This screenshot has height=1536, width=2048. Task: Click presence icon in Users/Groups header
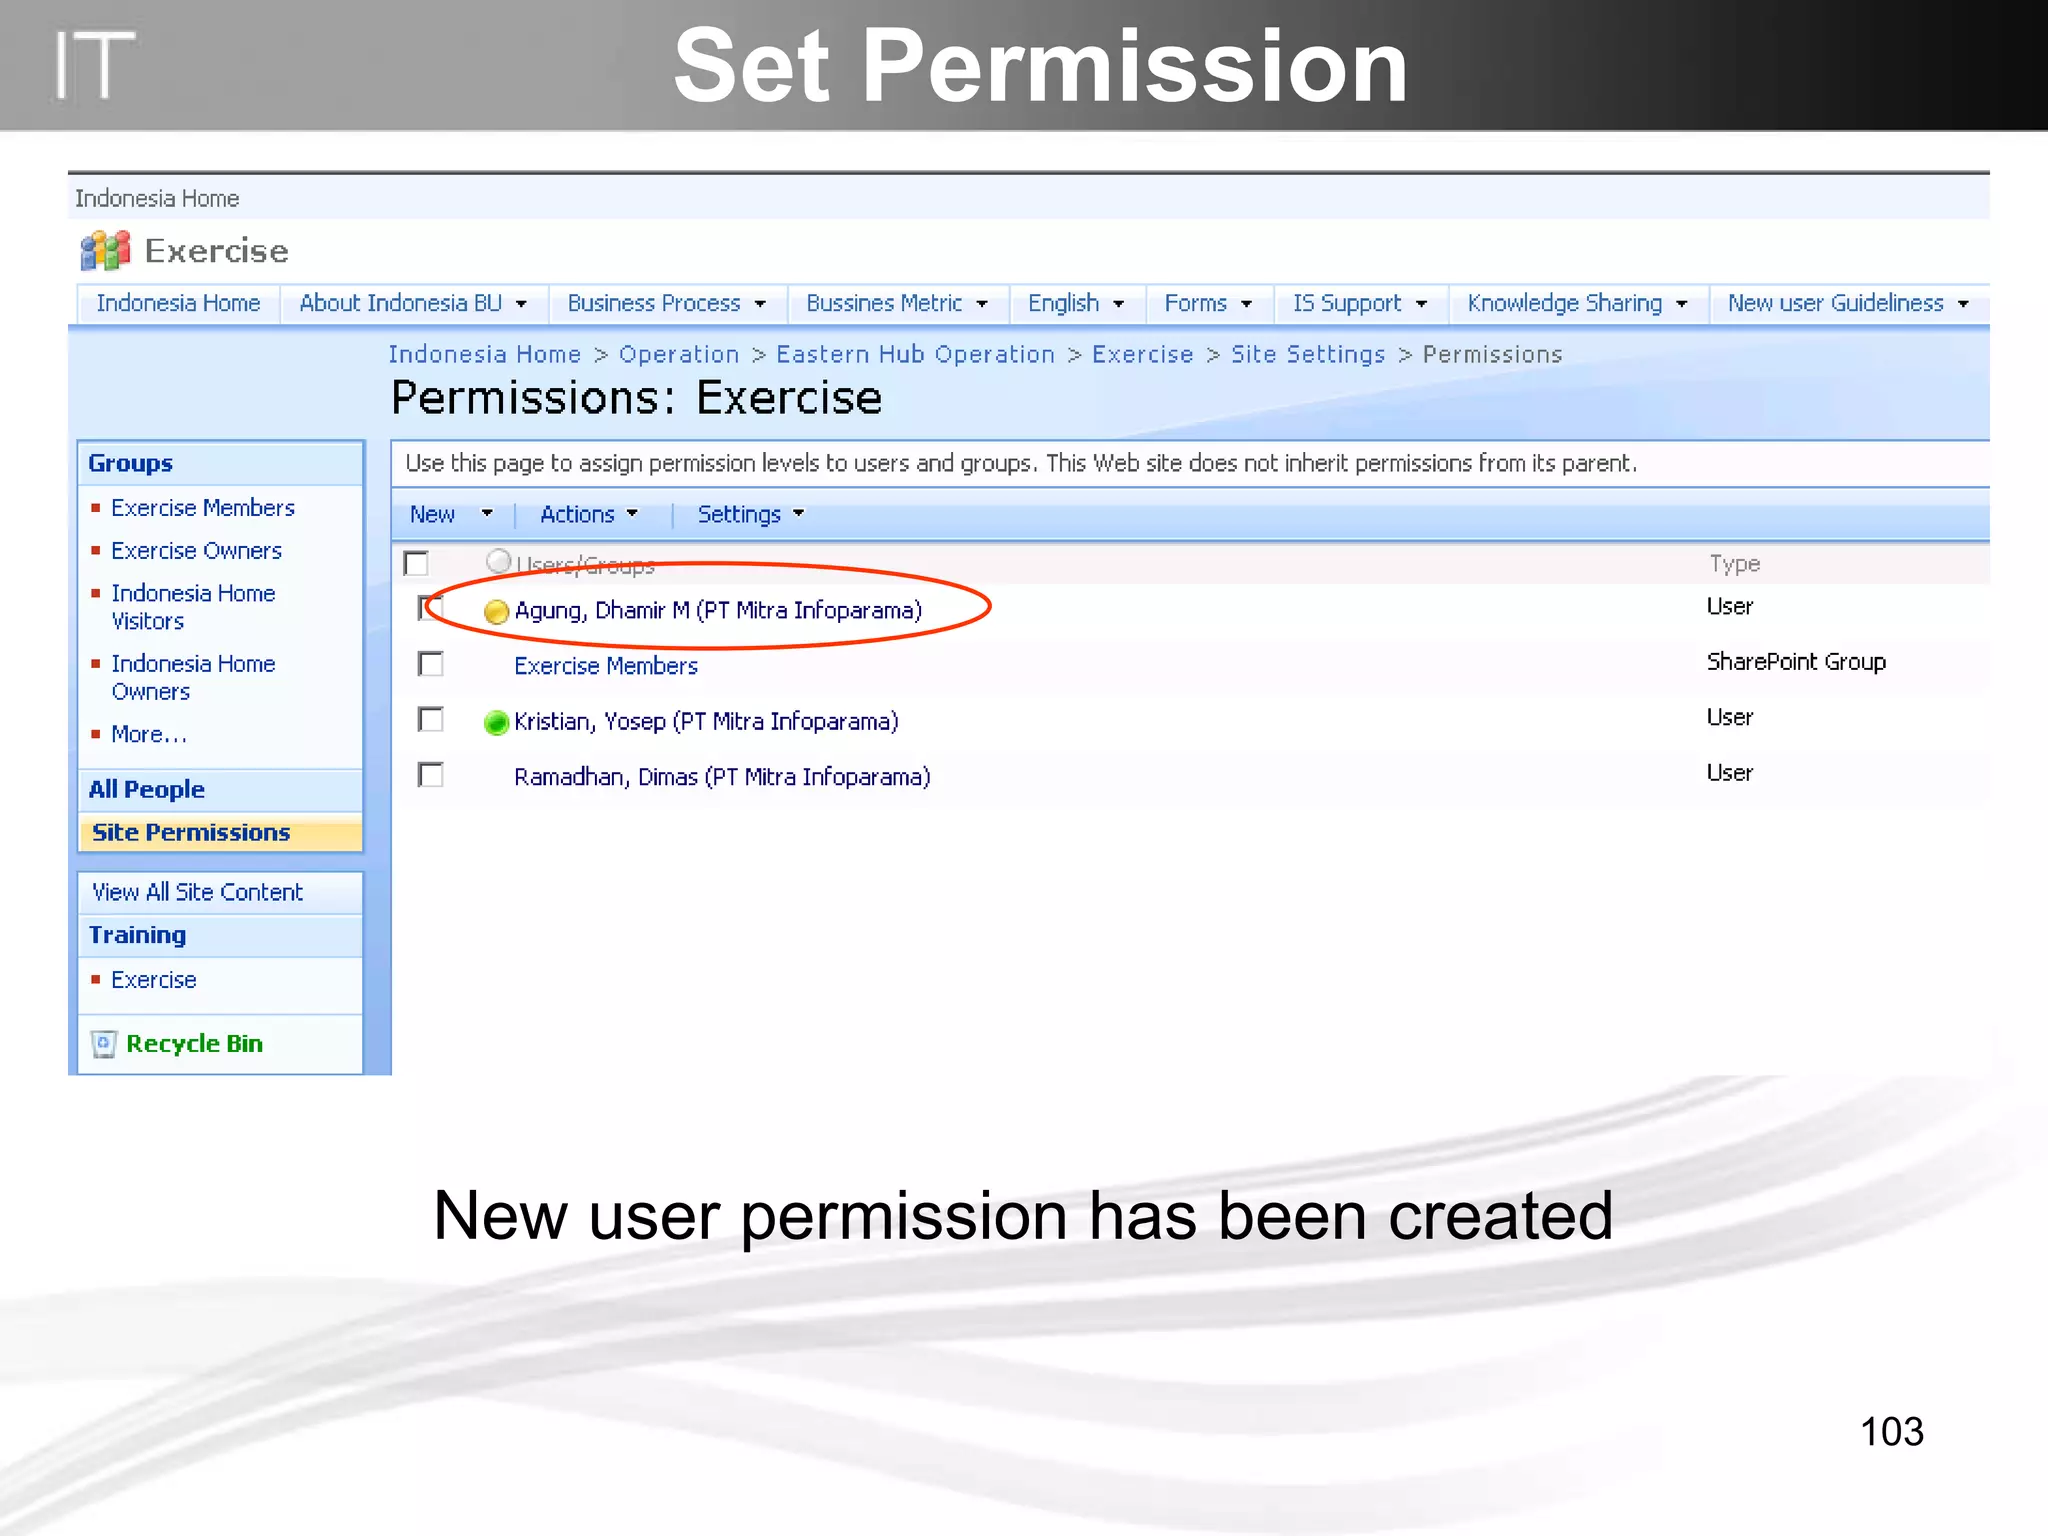[498, 561]
